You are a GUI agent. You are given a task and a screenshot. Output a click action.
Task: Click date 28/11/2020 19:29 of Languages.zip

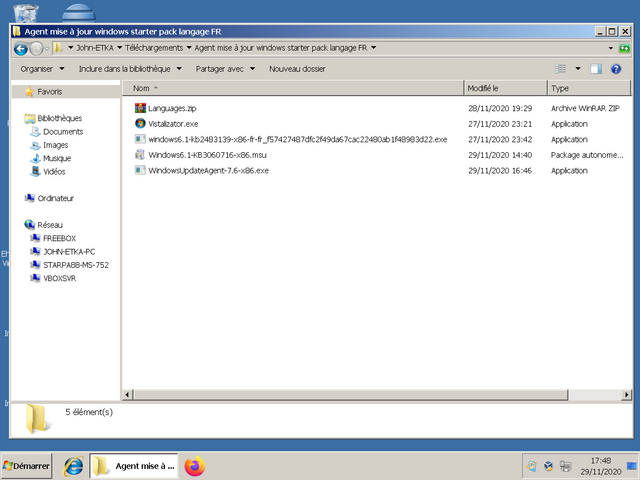point(500,109)
